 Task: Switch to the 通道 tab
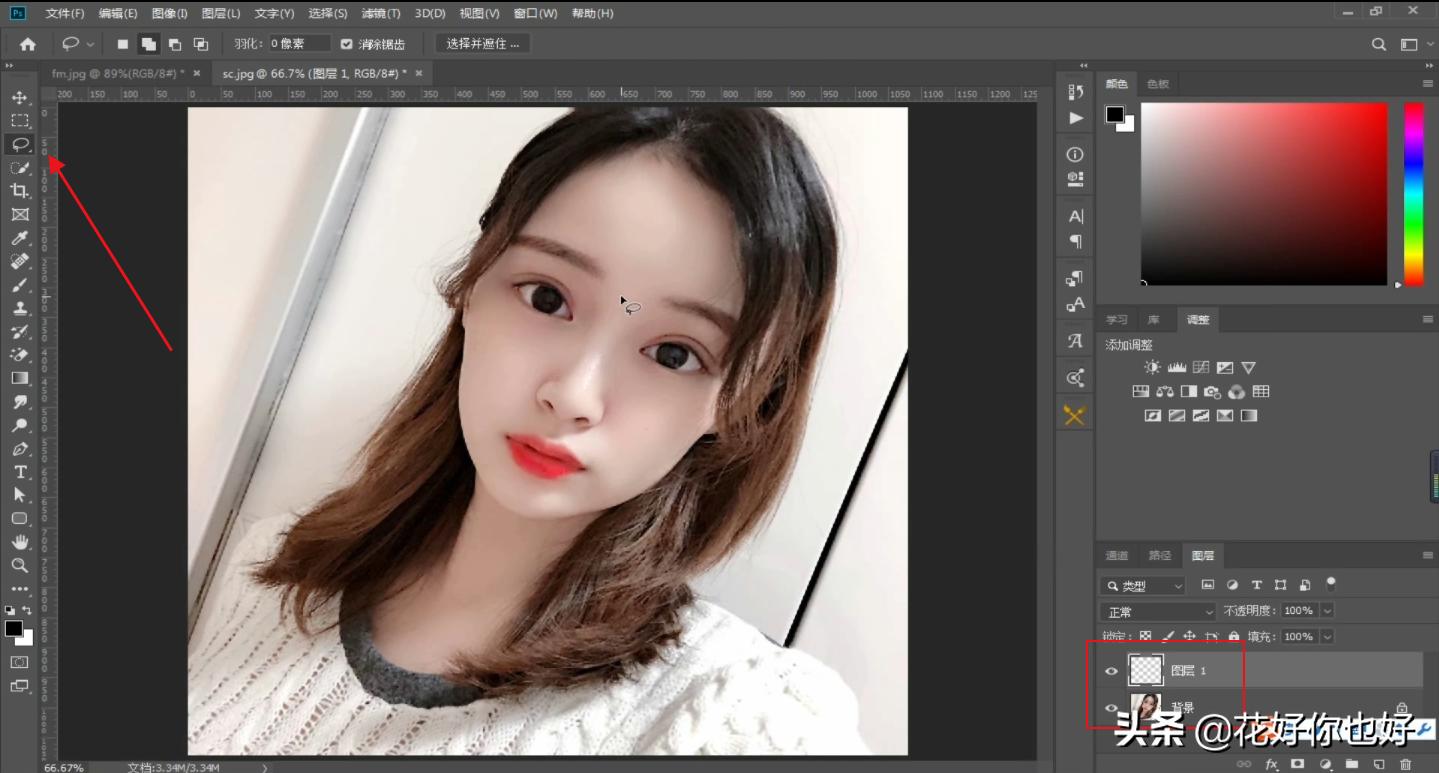click(1116, 555)
